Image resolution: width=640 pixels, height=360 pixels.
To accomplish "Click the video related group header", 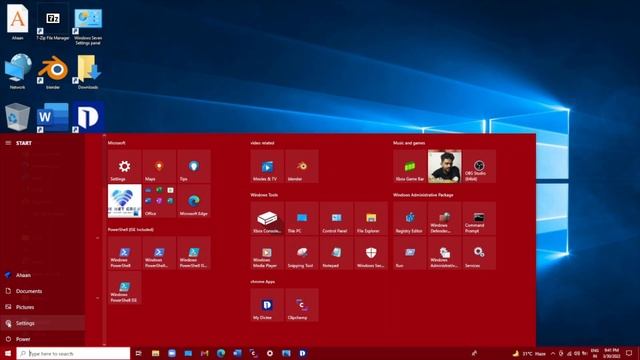I will coord(262,143).
